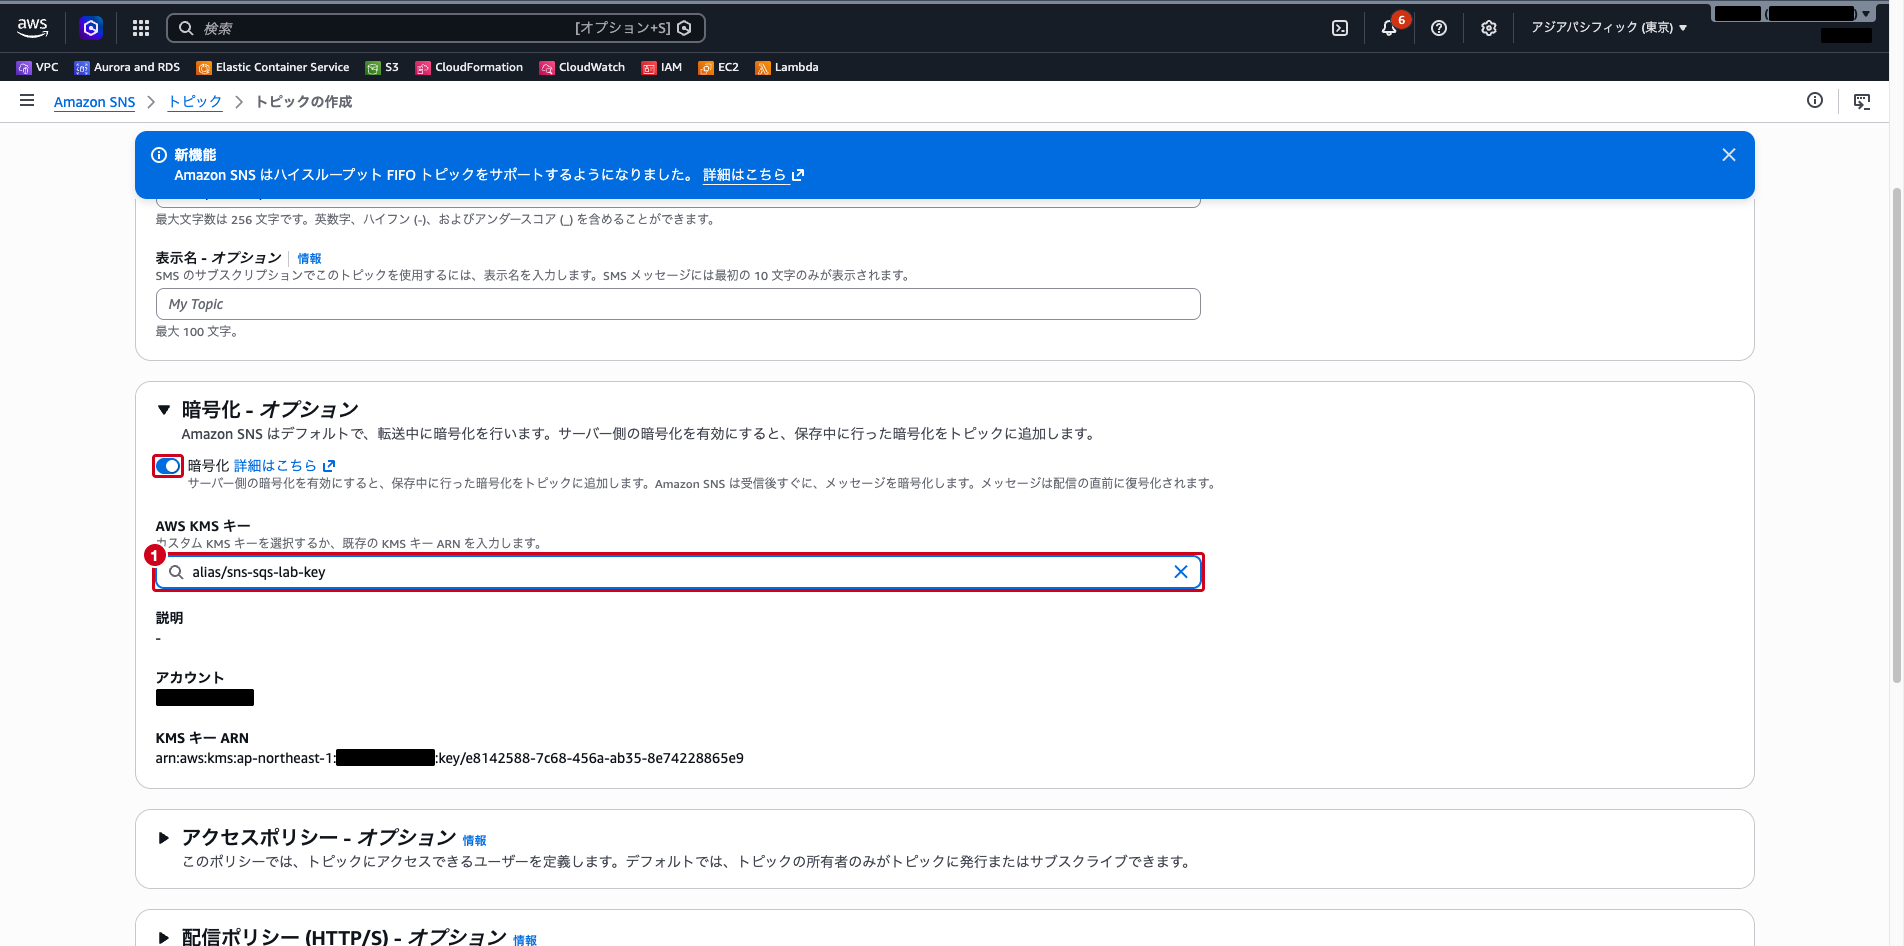Toggle the hamburger side navigation menu
Image resolution: width=1904 pixels, height=946 pixels.
point(27,101)
